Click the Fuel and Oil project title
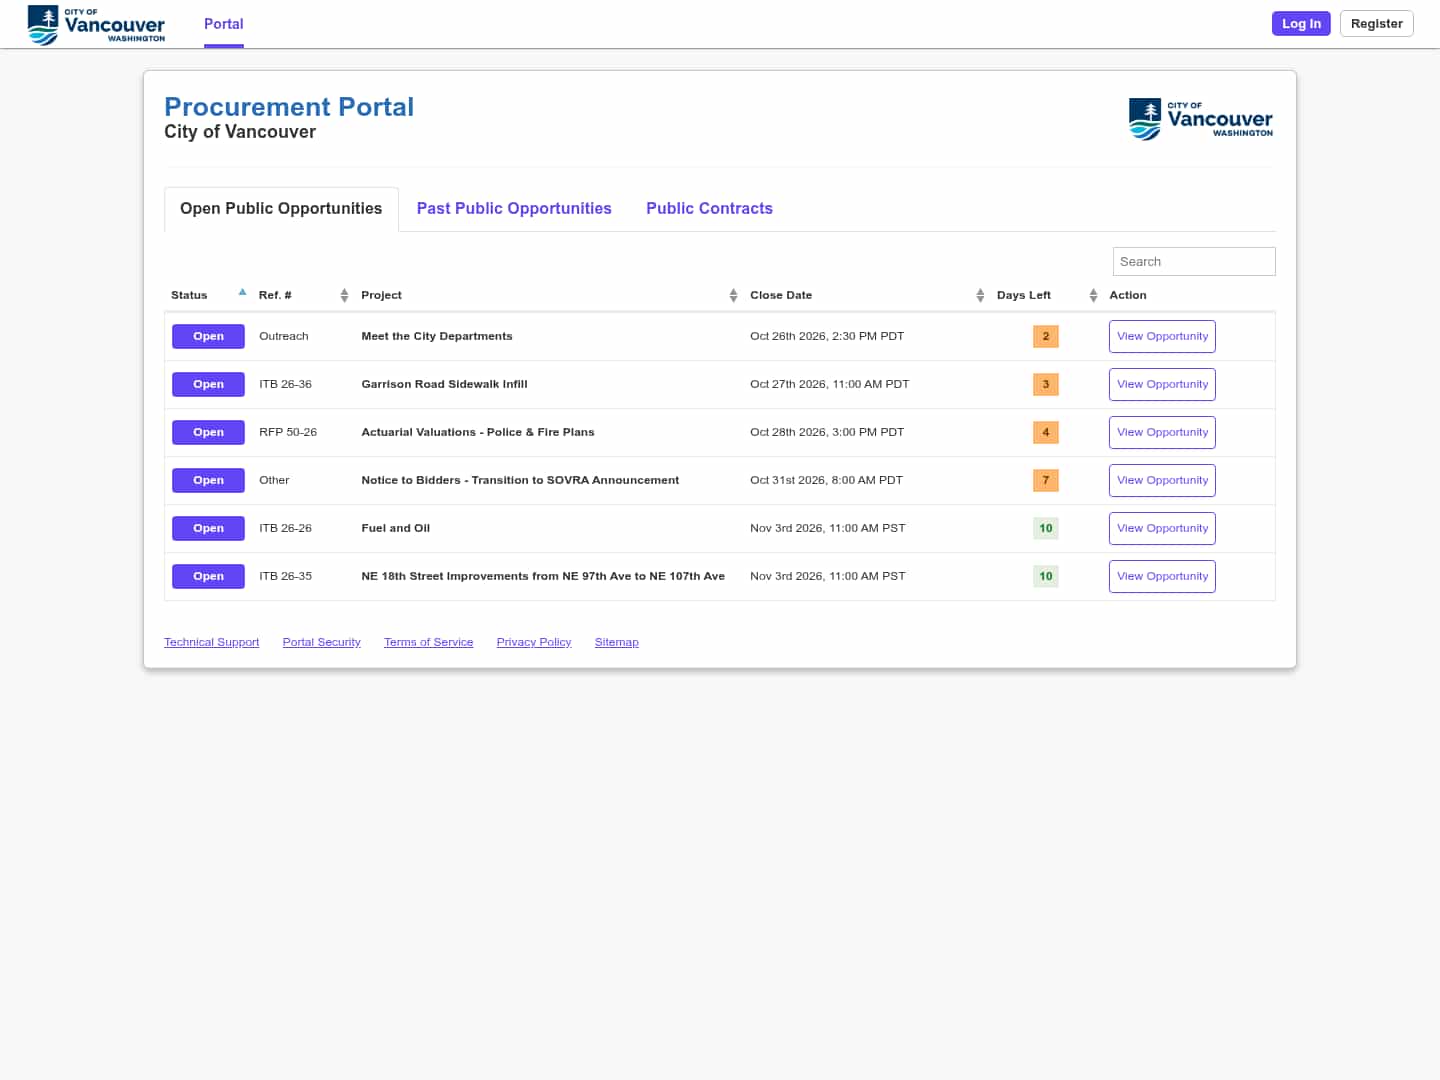 395,528
